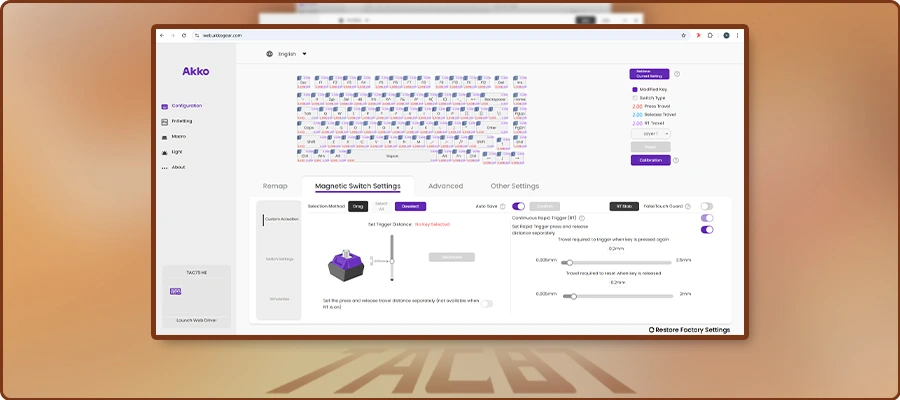Open the Configuration sidebar icon
Image resolution: width=900 pixels, height=400 pixels.
pyautogui.click(x=165, y=106)
